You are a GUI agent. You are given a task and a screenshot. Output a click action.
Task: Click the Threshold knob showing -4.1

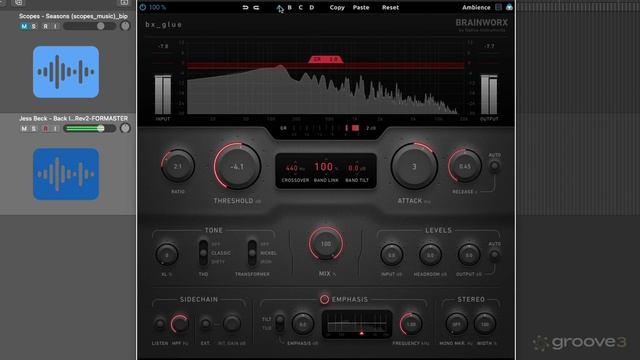(x=237, y=166)
